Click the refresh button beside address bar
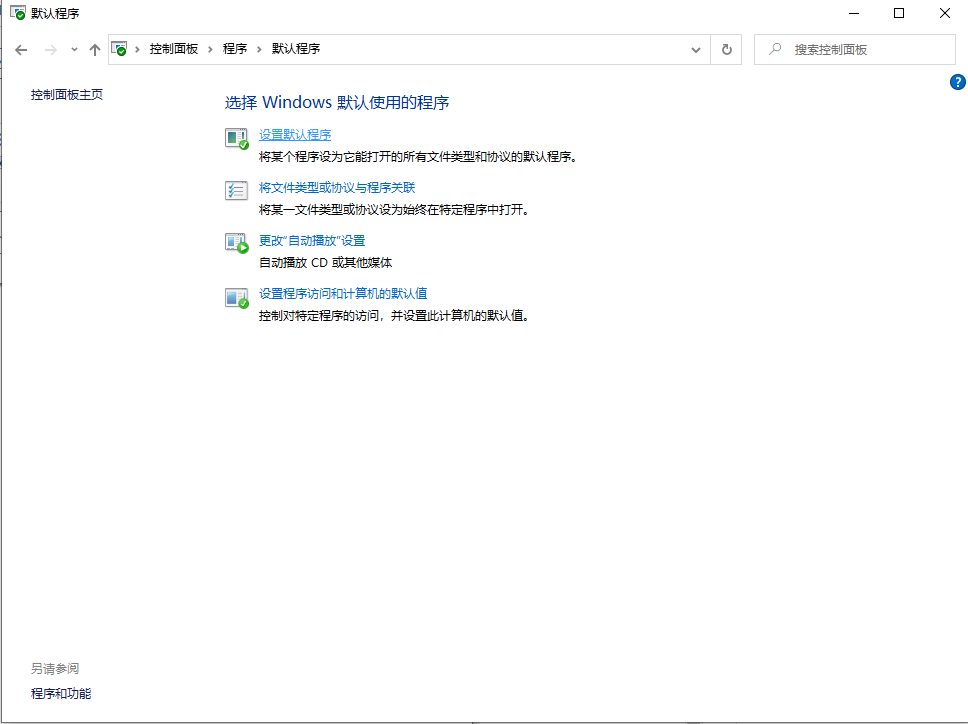Image resolution: width=968 pixels, height=724 pixels. click(726, 49)
